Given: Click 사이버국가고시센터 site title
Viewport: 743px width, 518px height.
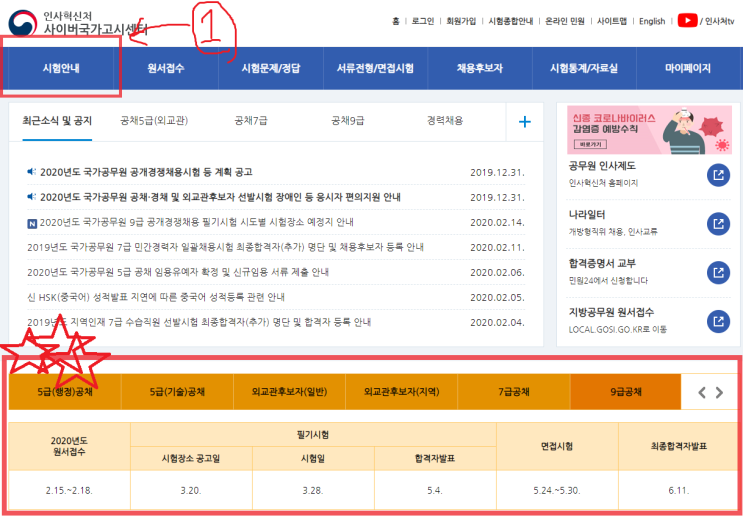Looking at the screenshot, I should (95, 30).
